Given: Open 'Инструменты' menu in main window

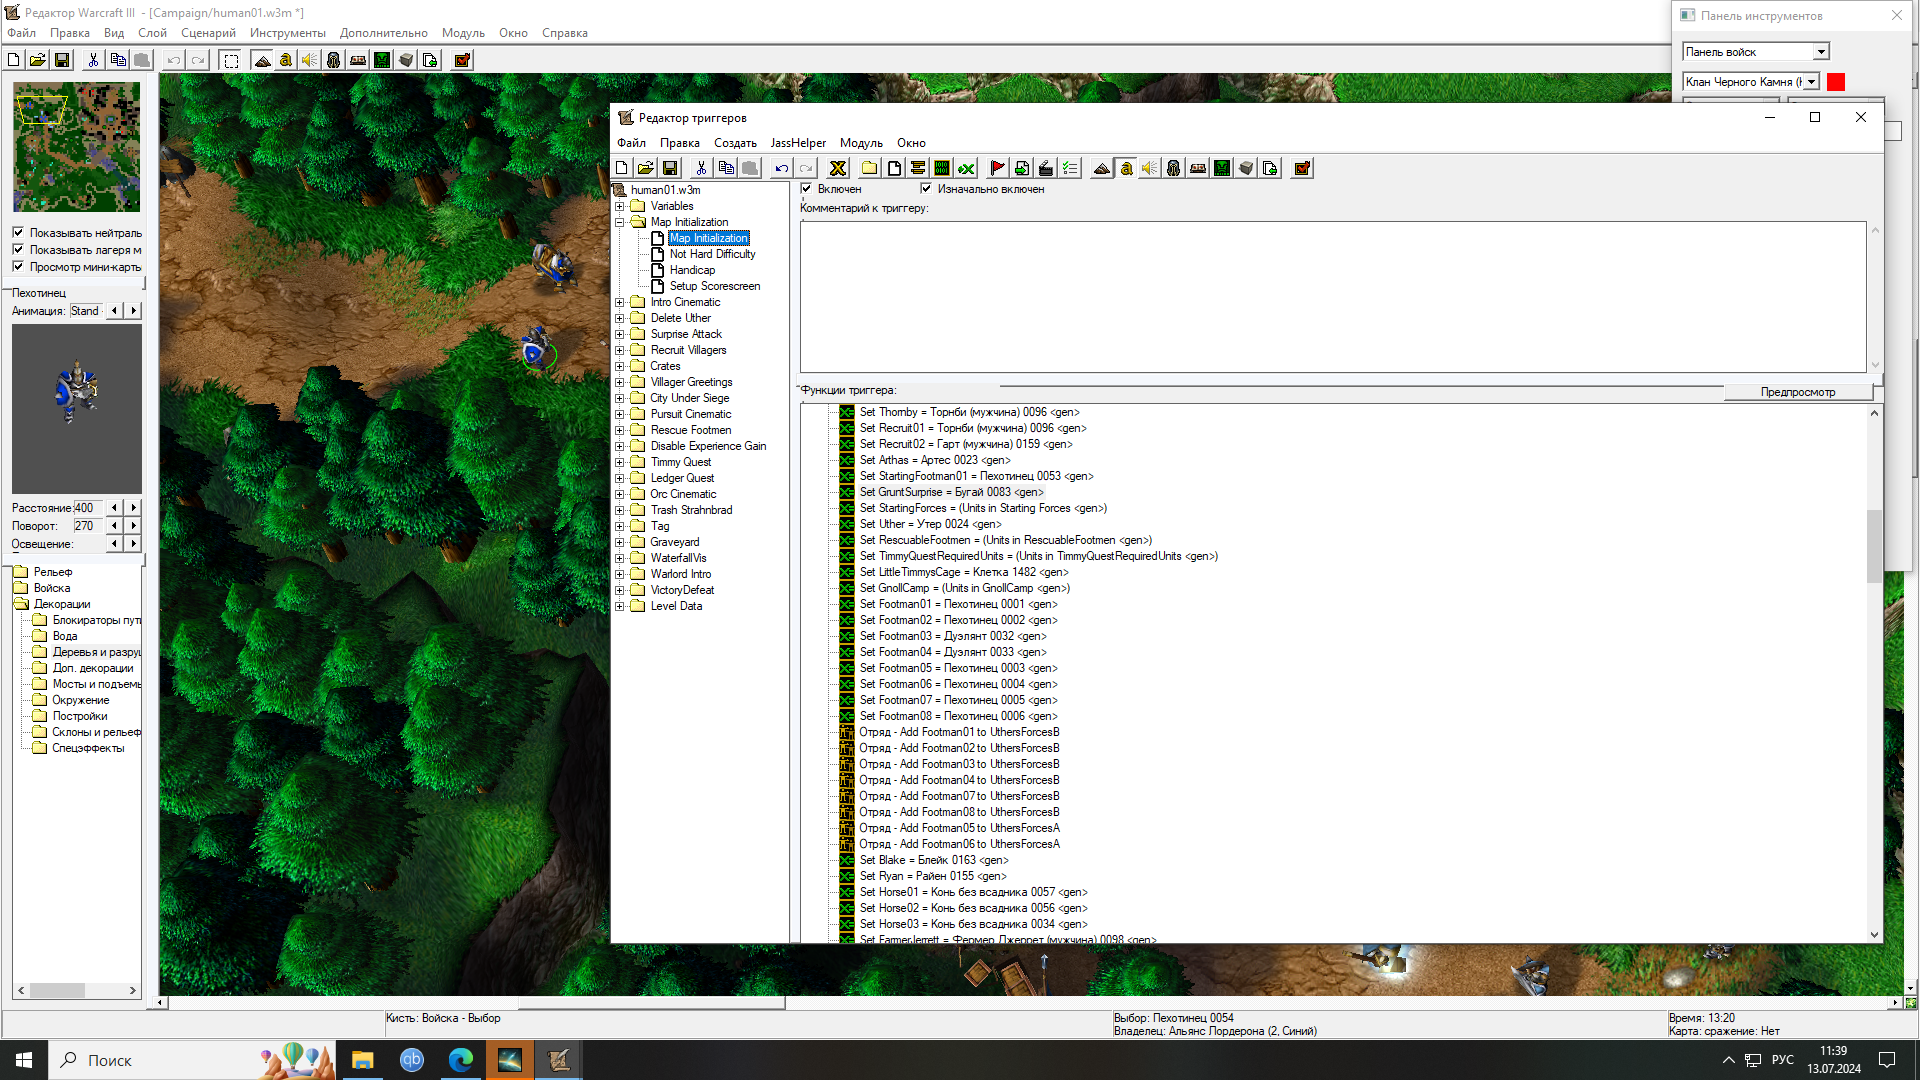Looking at the screenshot, I should point(288,33).
